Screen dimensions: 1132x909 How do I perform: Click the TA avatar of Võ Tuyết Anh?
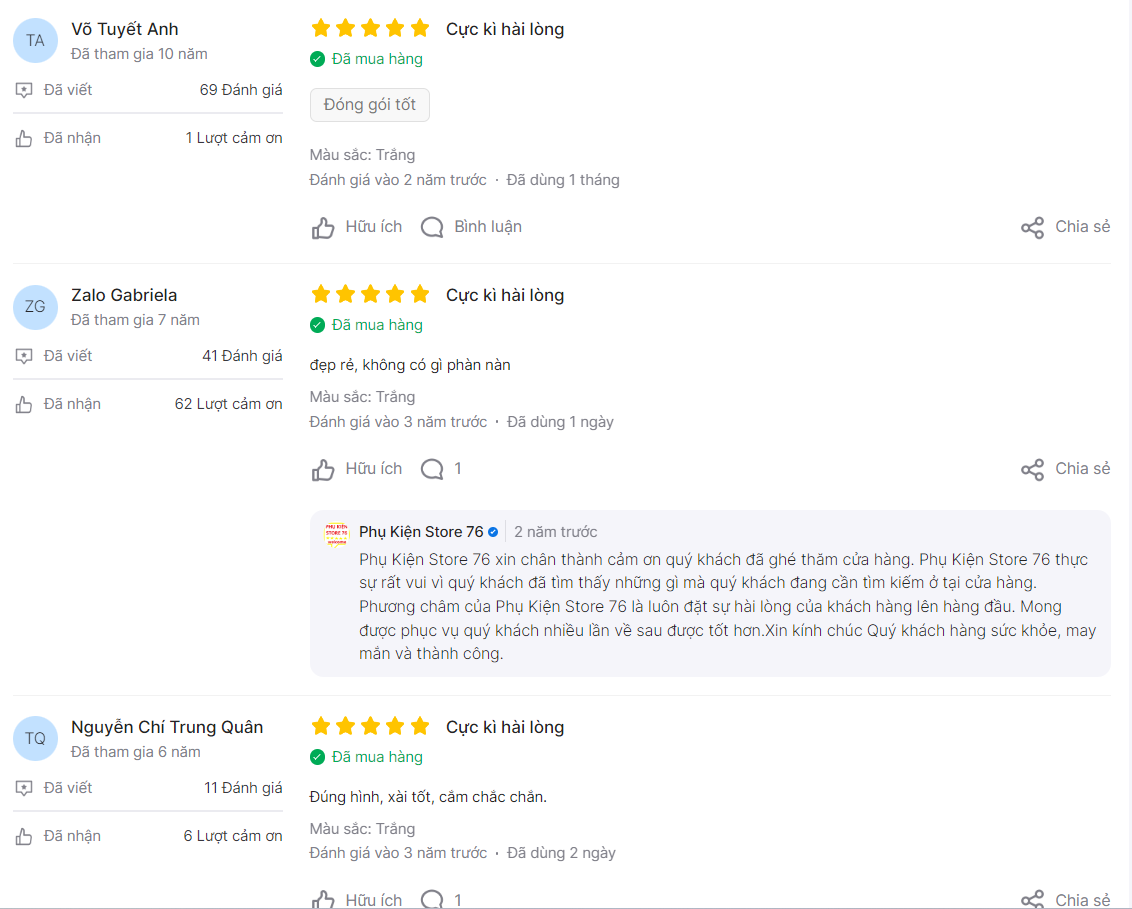[x=35, y=40]
